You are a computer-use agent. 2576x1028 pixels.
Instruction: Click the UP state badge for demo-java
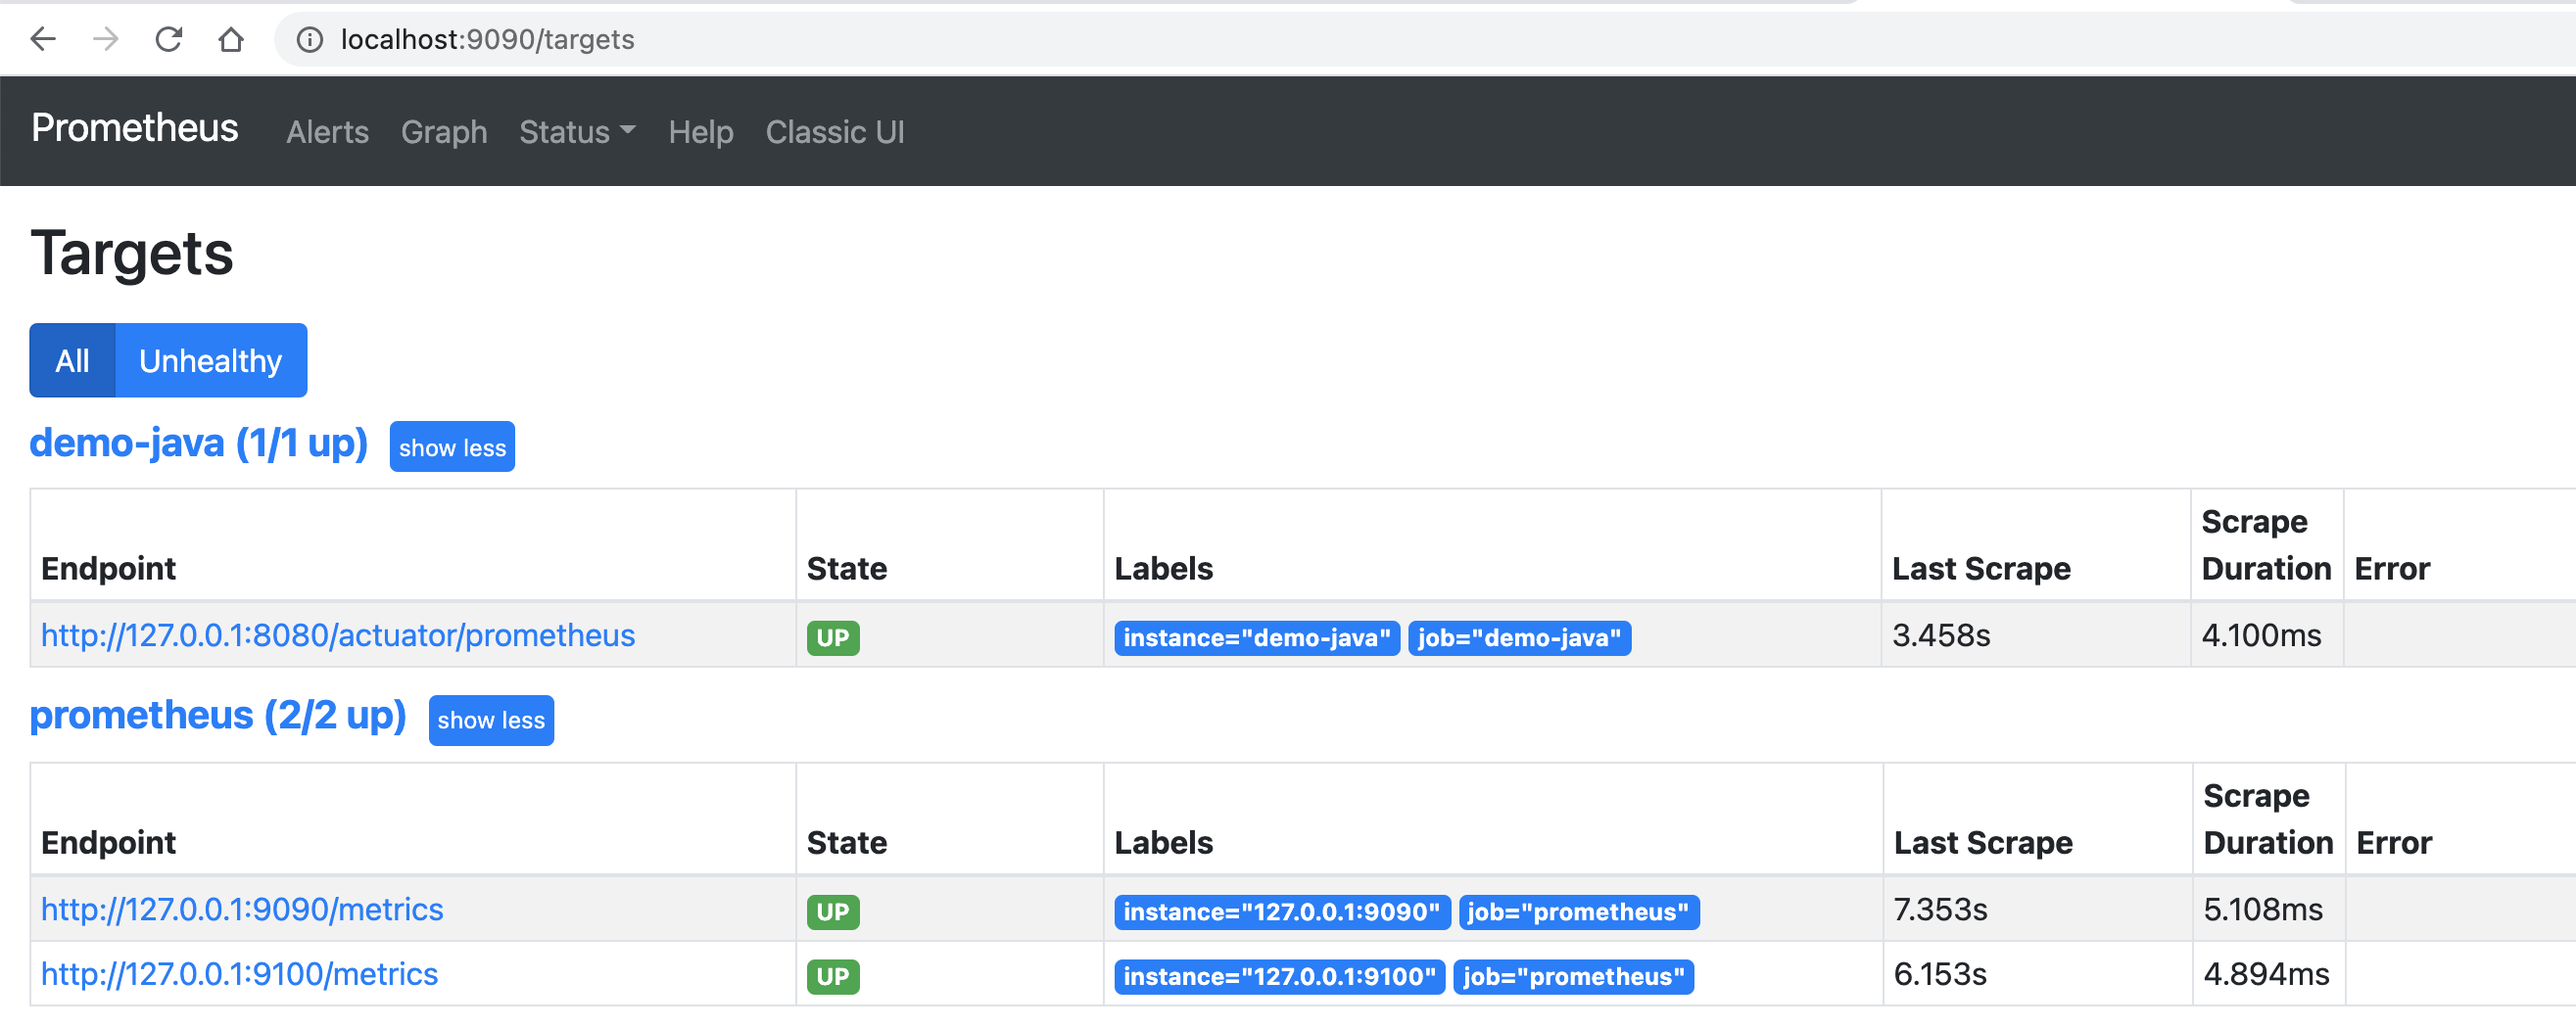[833, 638]
